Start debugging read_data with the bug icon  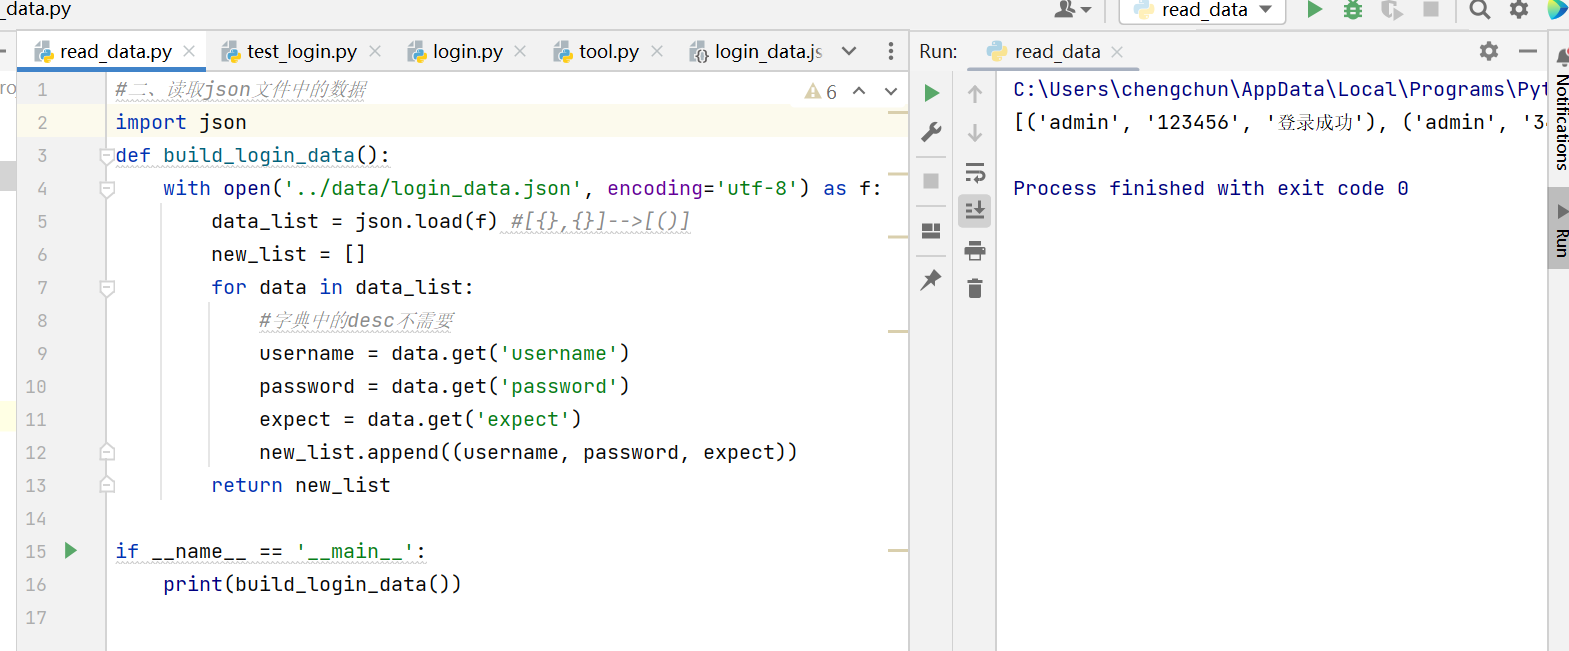tap(1353, 10)
